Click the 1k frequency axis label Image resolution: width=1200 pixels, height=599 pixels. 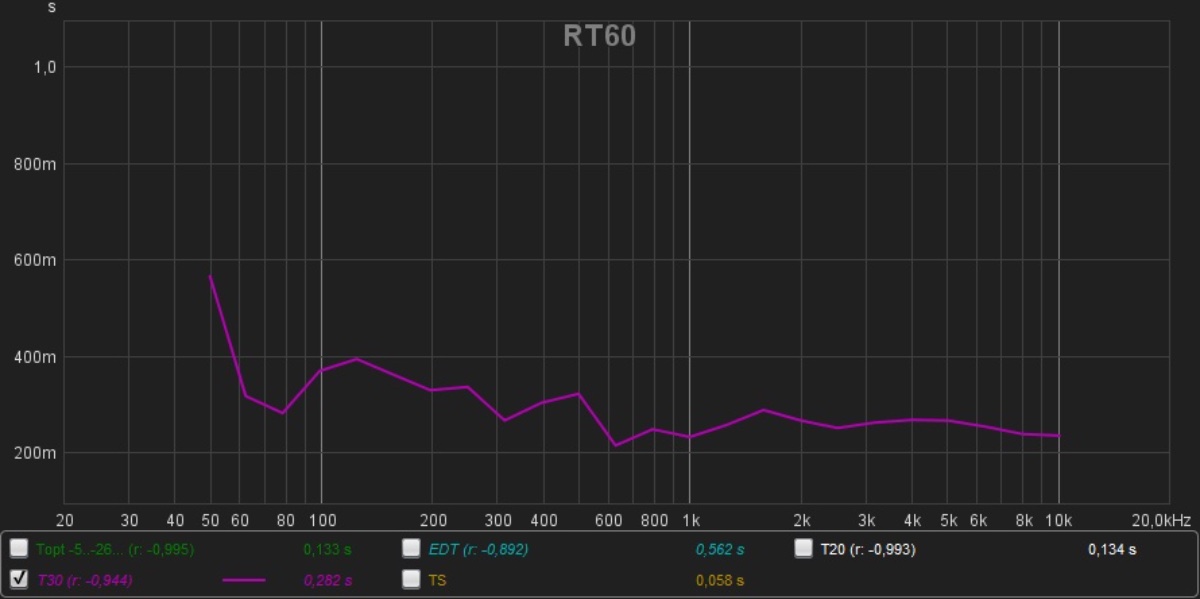pos(690,520)
